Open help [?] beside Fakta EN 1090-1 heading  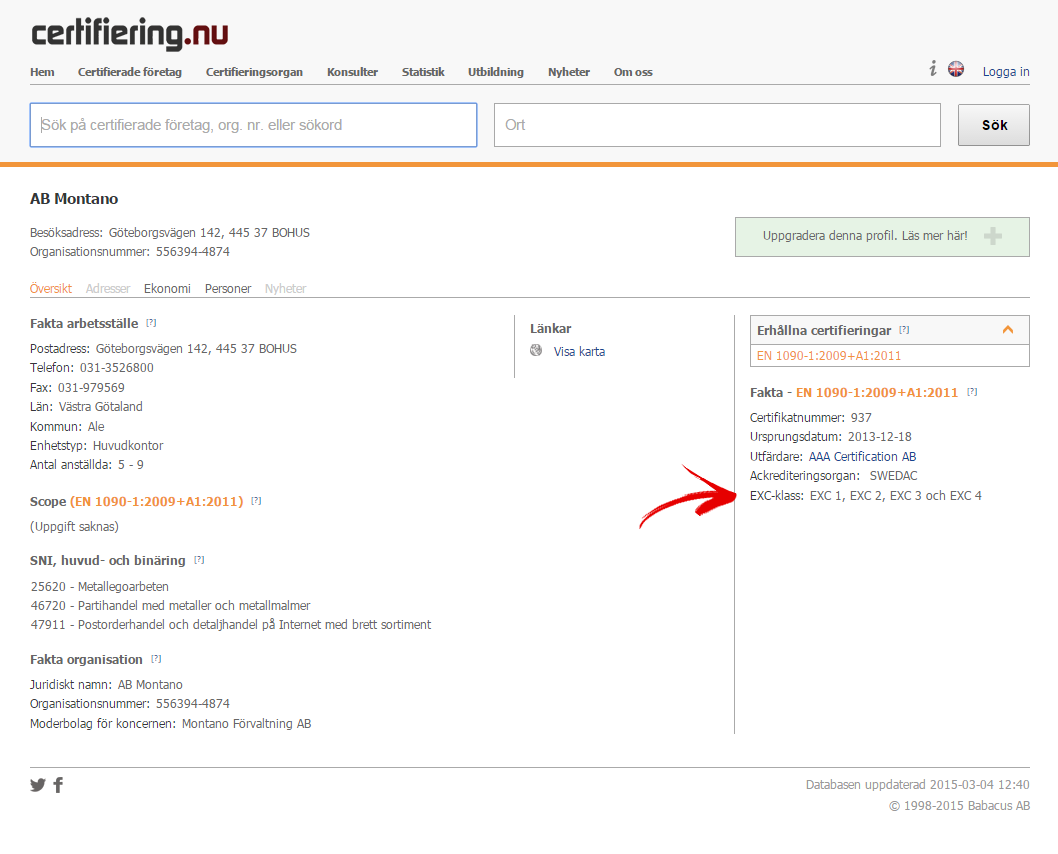(972, 392)
